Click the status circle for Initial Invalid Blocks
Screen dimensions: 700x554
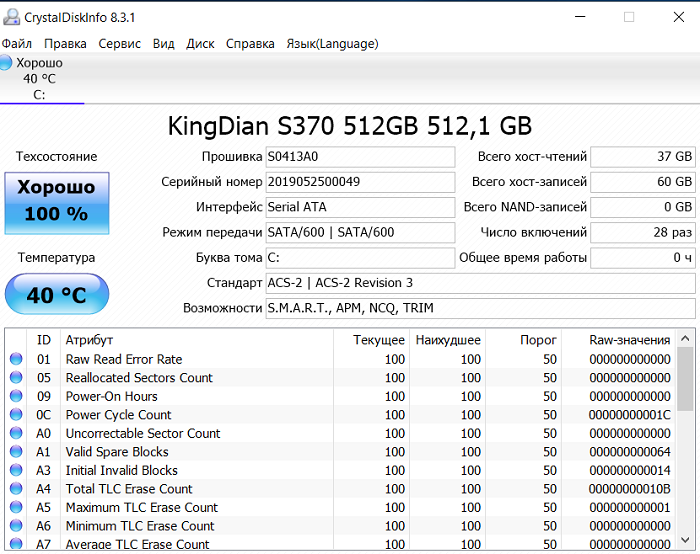coord(16,470)
